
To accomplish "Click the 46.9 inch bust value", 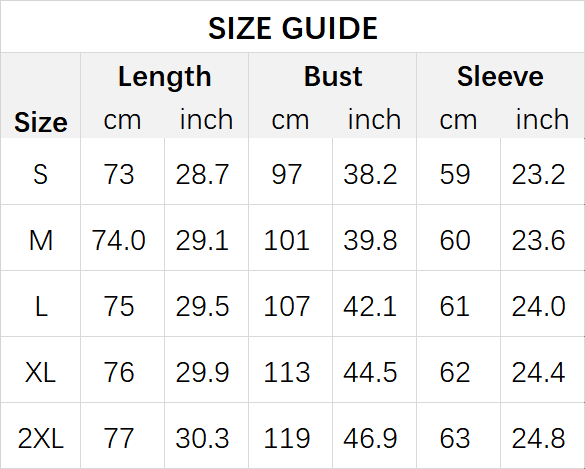I will coord(370,438).
